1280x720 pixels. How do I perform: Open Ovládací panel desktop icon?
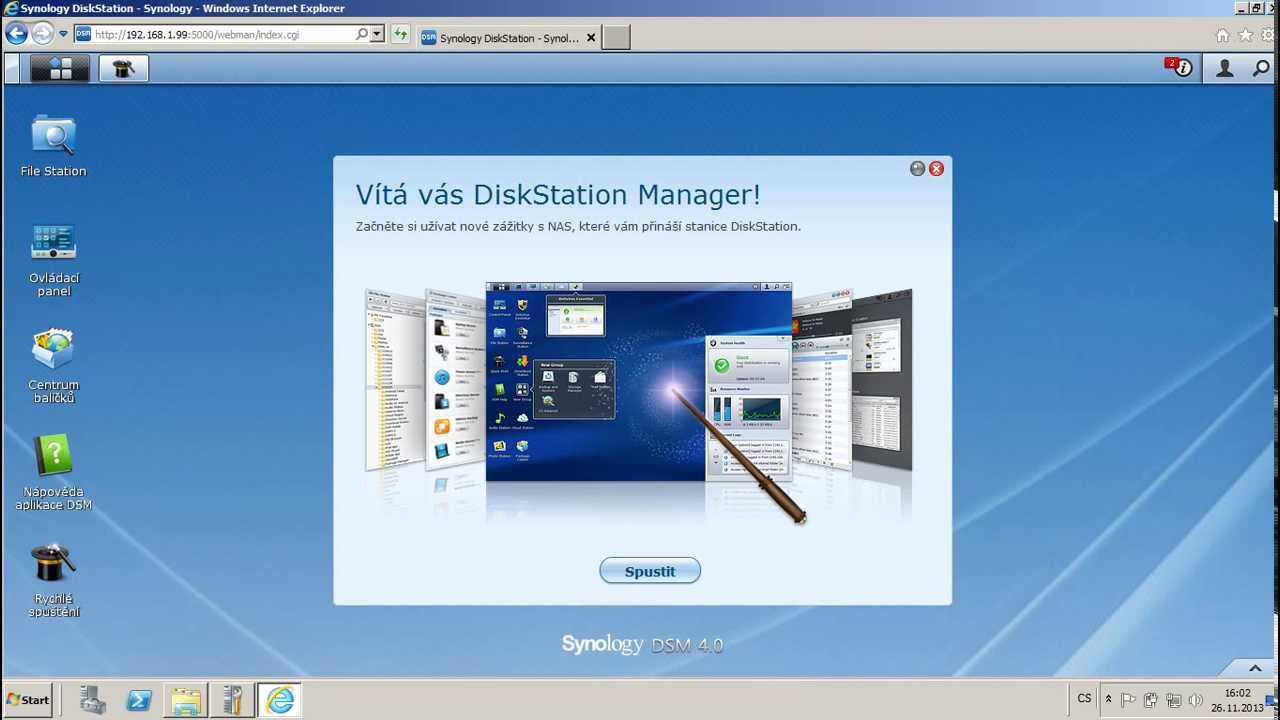(x=53, y=259)
